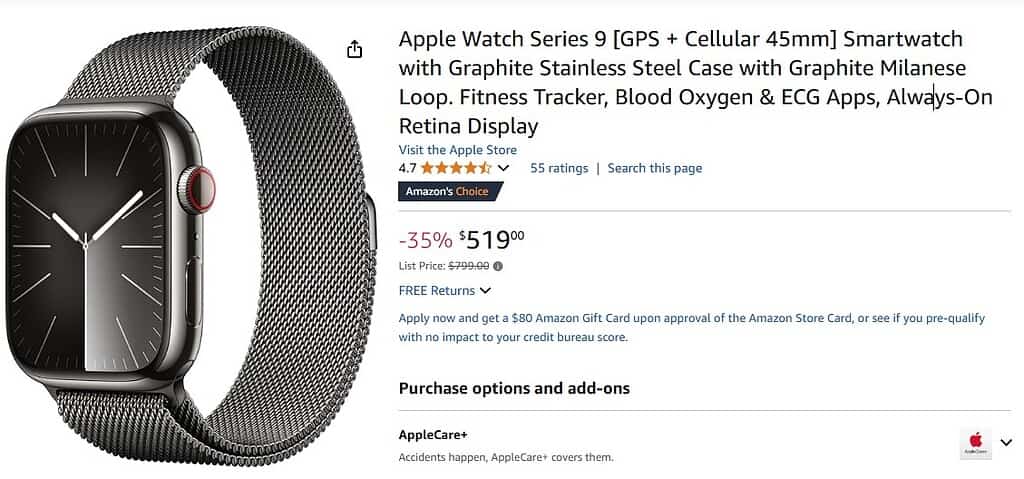Click the share icon above the watch
The height and width of the screenshot is (479, 1024).
click(x=354, y=49)
